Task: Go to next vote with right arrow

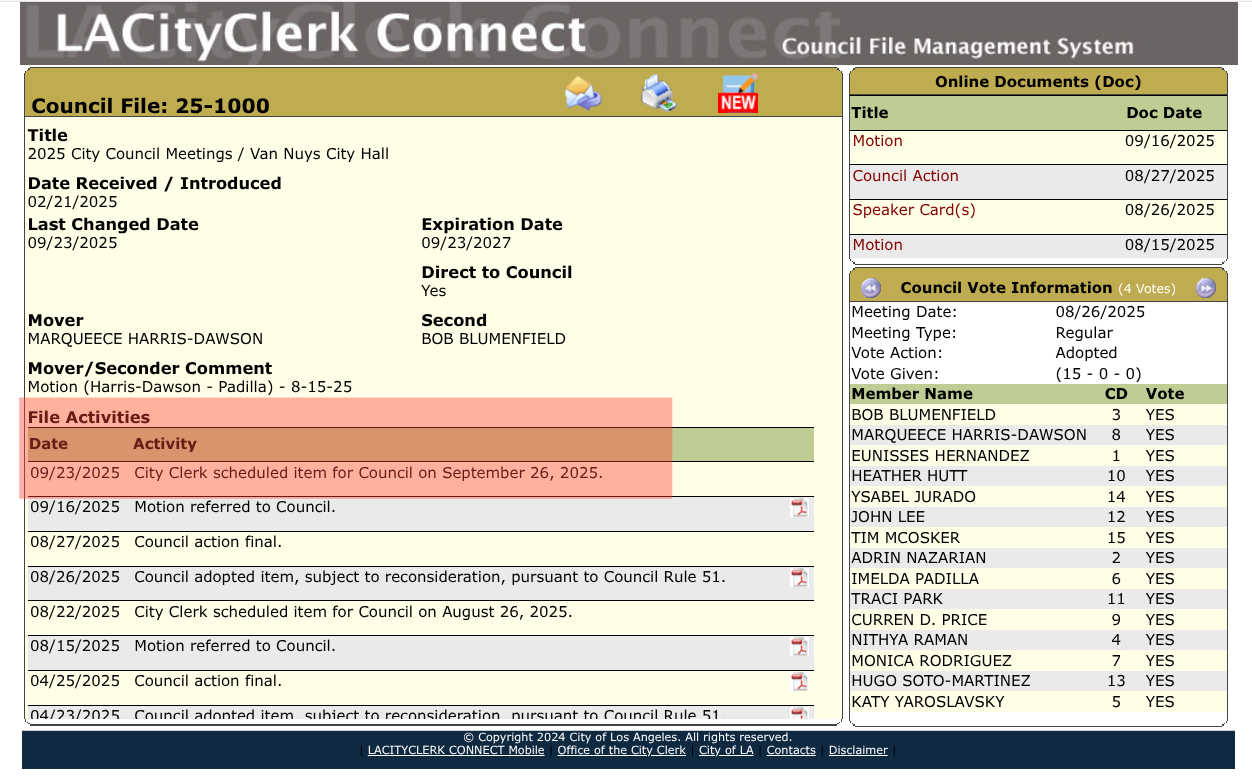Action: coord(1206,288)
